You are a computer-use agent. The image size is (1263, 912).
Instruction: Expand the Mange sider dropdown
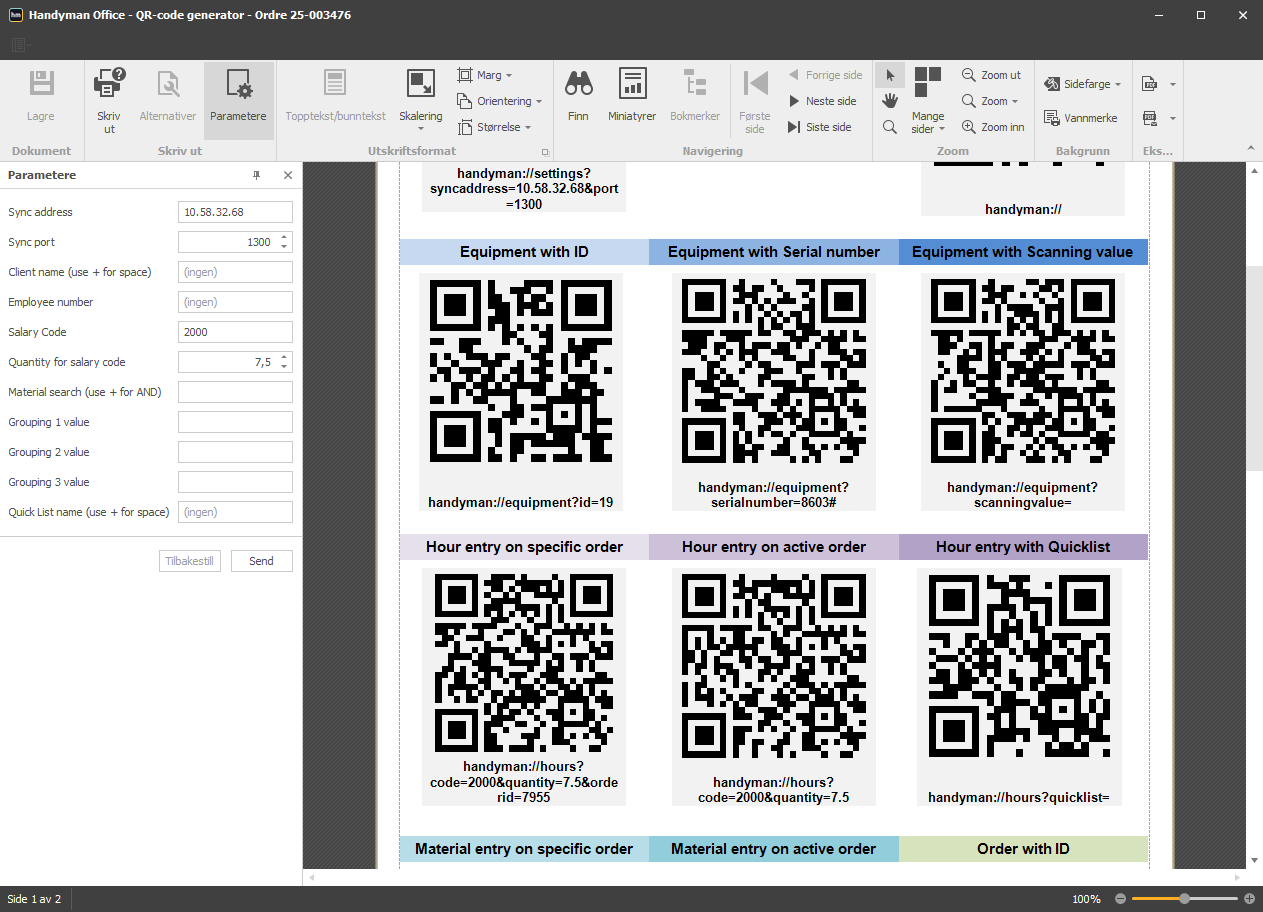[928, 123]
